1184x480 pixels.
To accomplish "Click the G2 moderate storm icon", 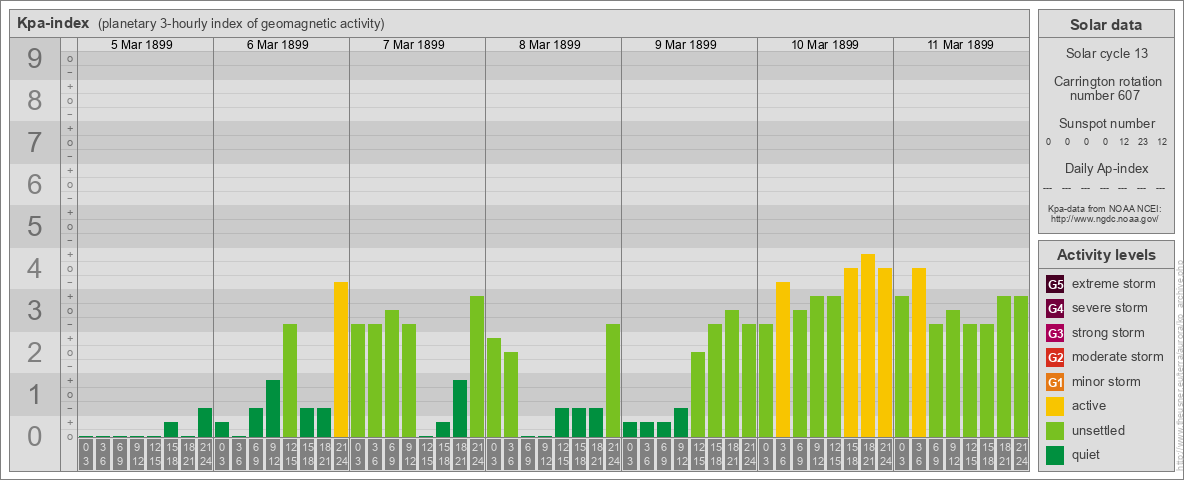I will click(x=1055, y=357).
